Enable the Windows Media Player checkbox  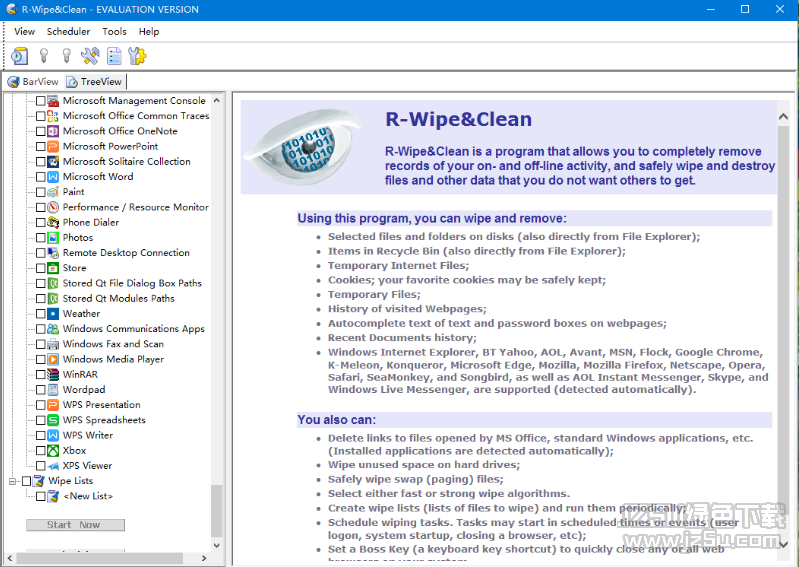click(41, 360)
